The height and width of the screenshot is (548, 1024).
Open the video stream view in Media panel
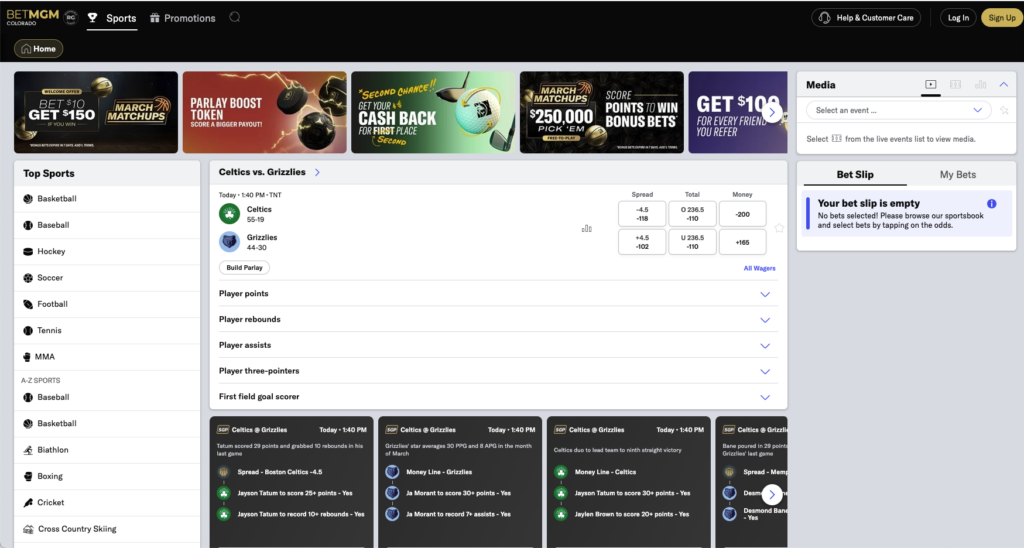[x=931, y=85]
